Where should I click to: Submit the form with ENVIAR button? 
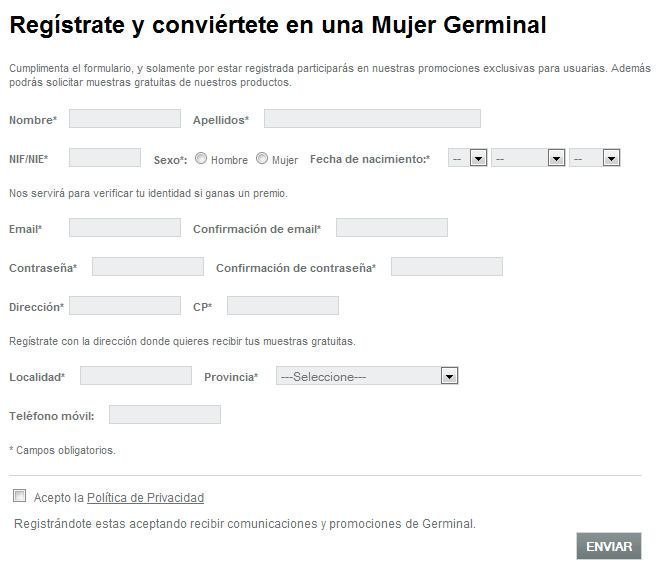tap(609, 546)
